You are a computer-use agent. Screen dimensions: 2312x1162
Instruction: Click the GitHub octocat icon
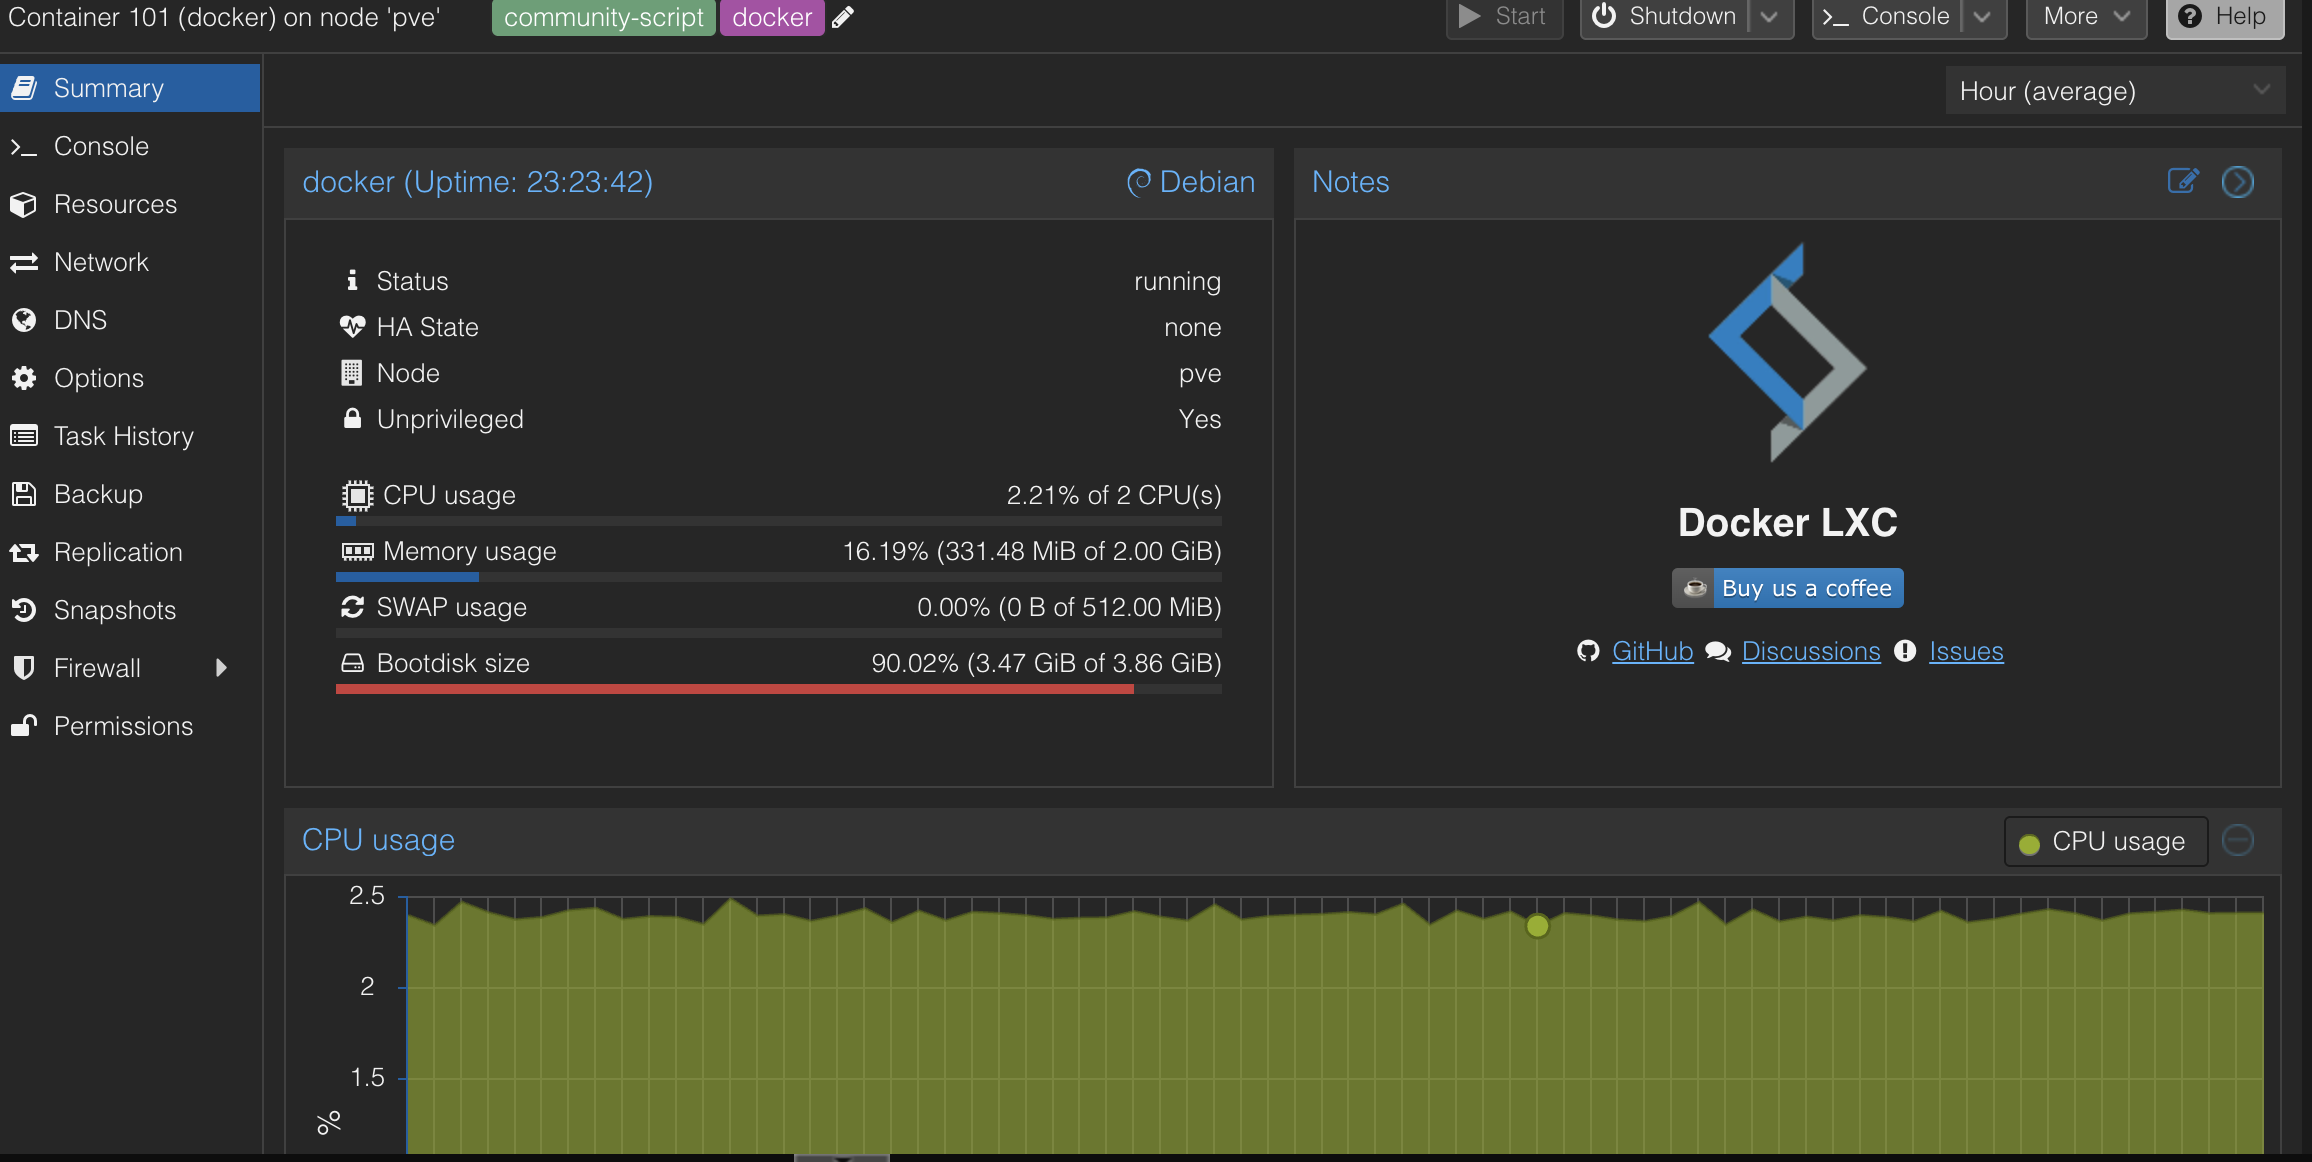pyautogui.click(x=1588, y=651)
